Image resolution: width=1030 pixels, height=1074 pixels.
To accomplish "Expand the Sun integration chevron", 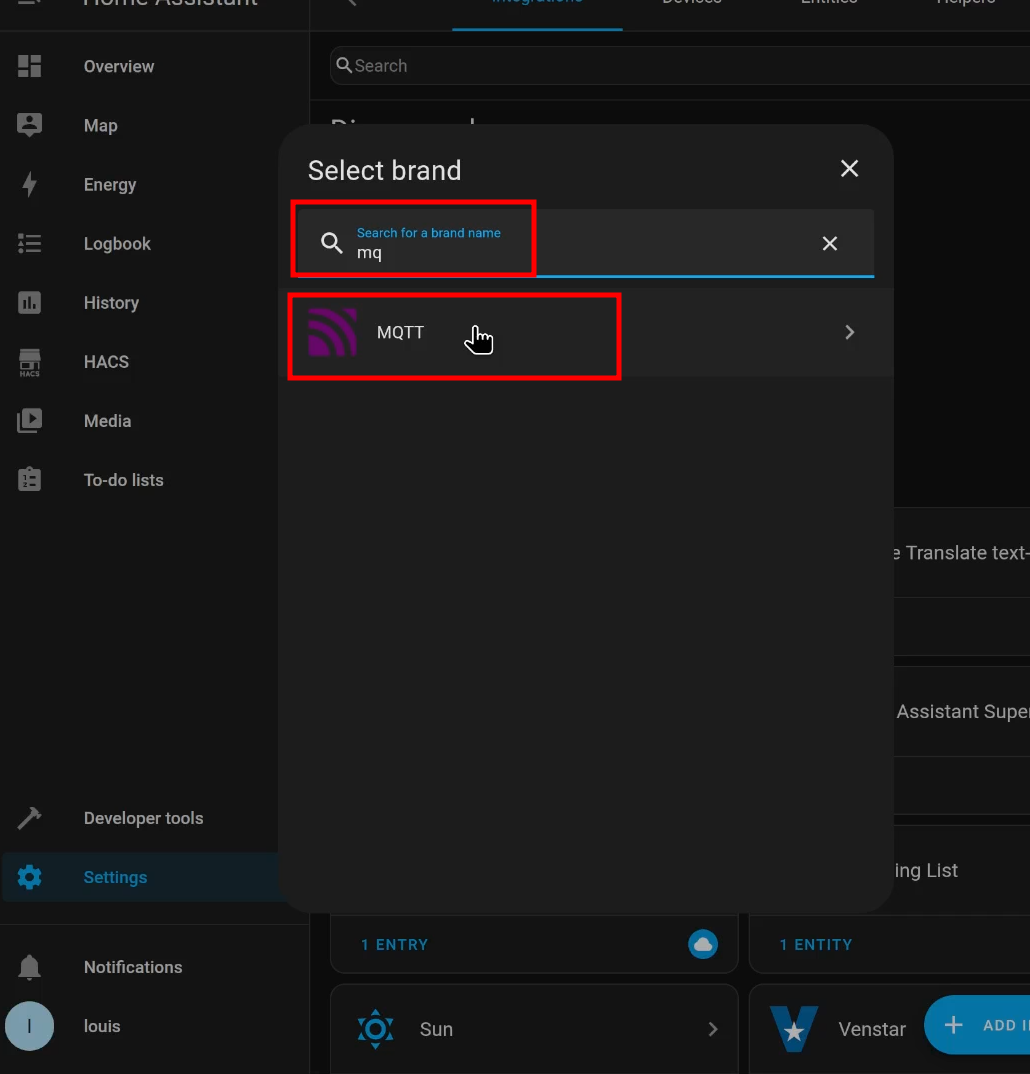I will click(713, 1029).
